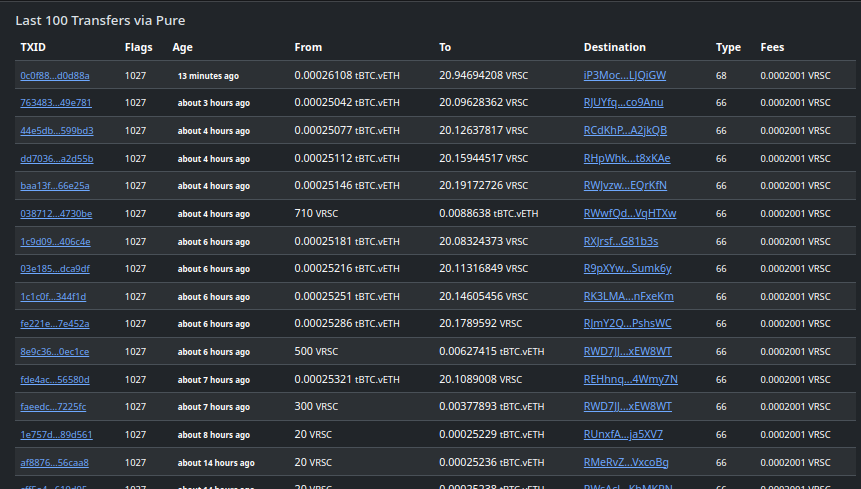Image resolution: width=861 pixels, height=489 pixels.
Task: Open destination address iP3Moc...LJQiGW
Action: coord(625,75)
